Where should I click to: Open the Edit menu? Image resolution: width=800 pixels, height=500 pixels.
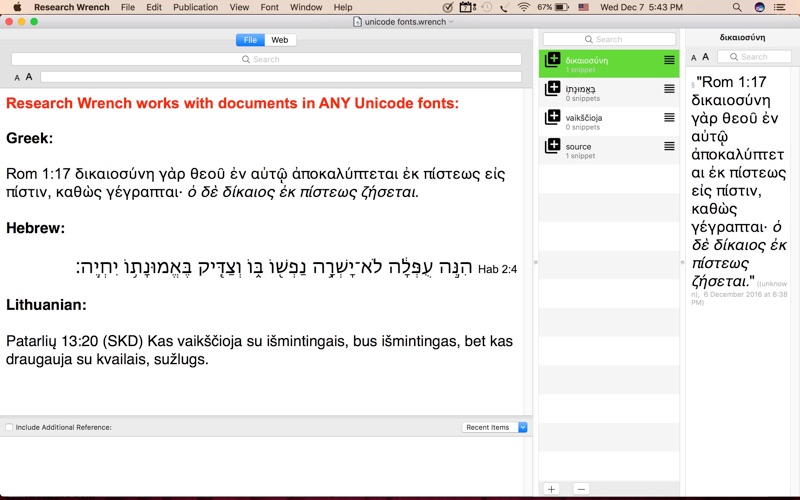pyautogui.click(x=154, y=7)
